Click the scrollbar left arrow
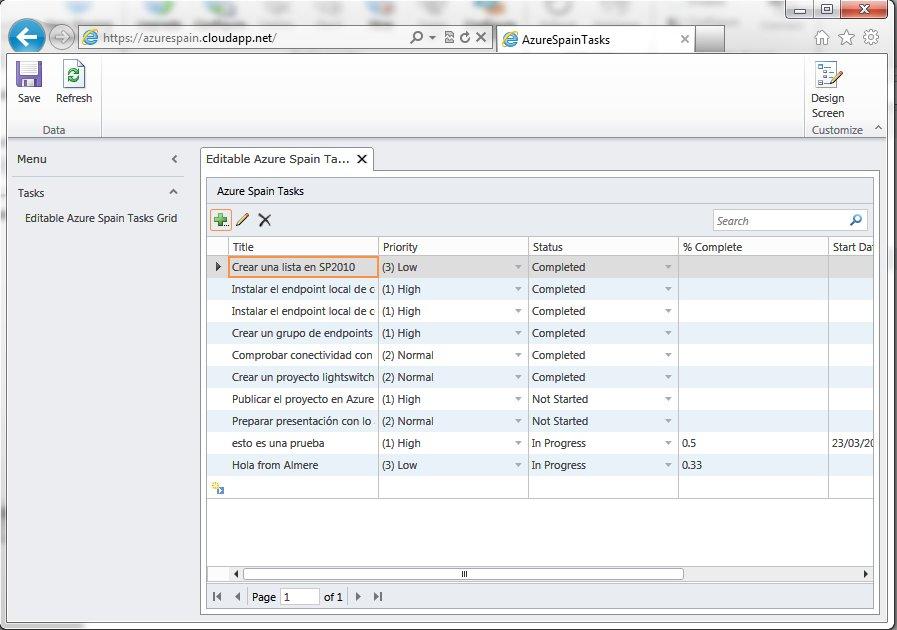 (x=236, y=573)
